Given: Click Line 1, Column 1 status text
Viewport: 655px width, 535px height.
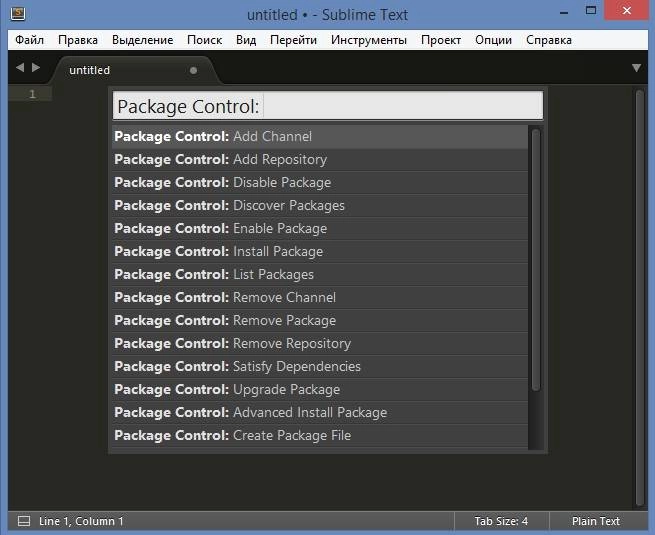Looking at the screenshot, I should tap(81, 521).
